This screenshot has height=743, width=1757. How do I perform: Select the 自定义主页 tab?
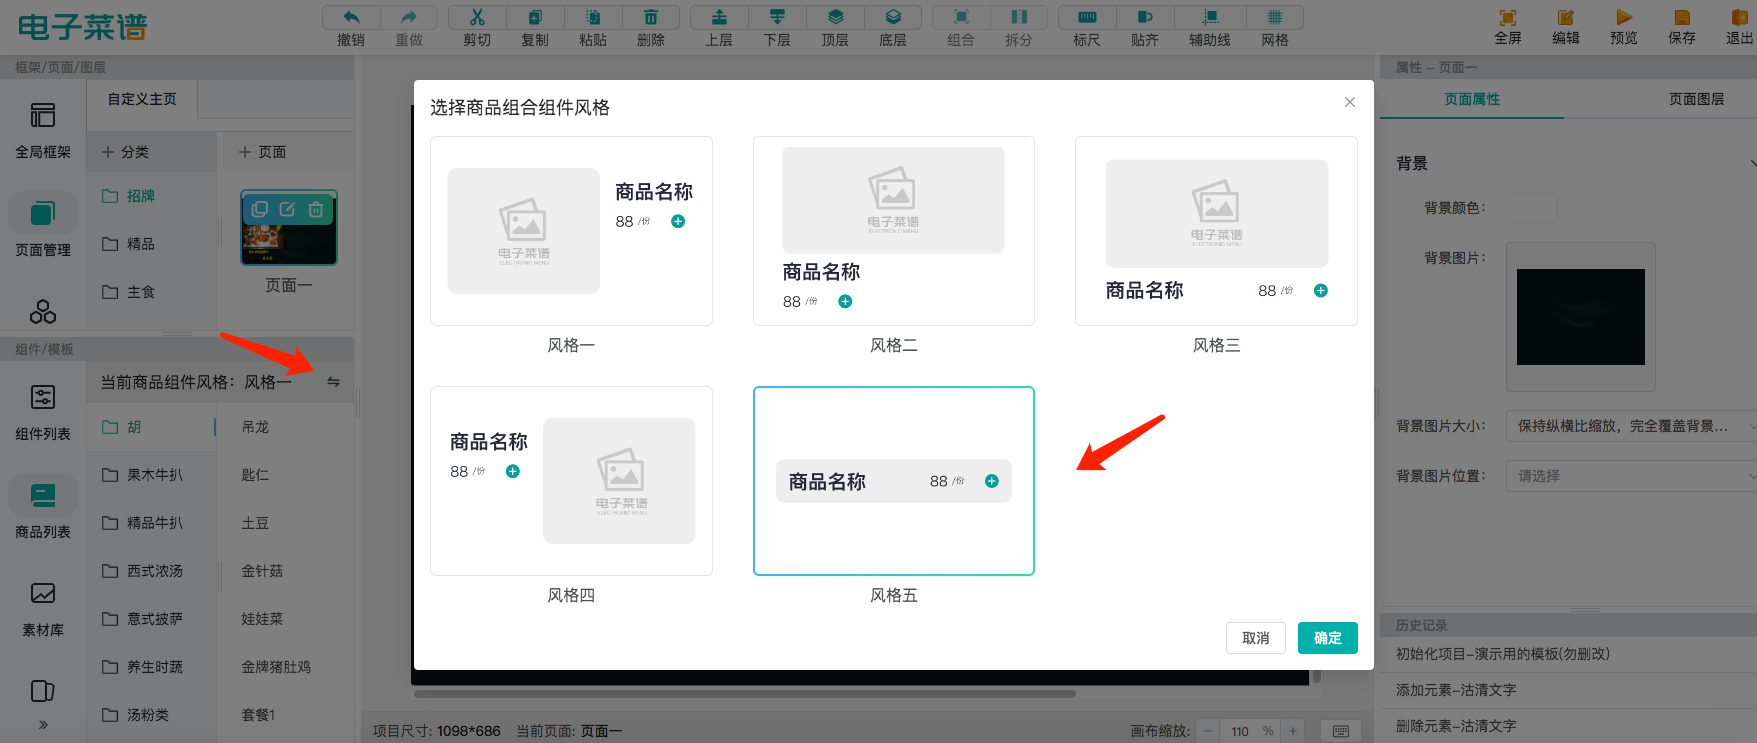pos(142,99)
